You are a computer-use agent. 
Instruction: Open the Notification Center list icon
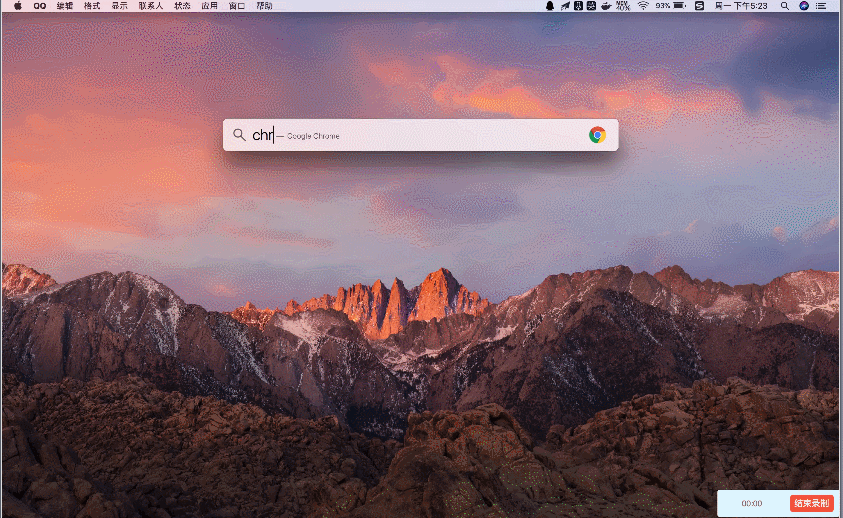[x=821, y=6]
